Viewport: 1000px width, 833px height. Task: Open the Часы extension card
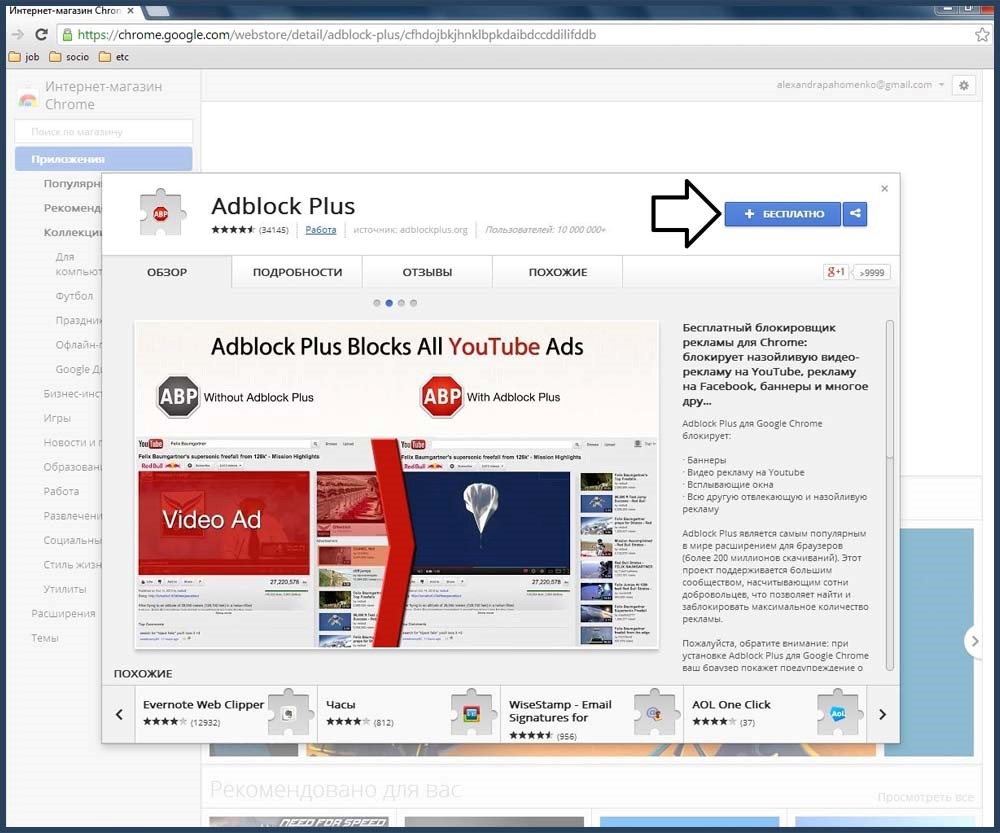tap(409, 714)
